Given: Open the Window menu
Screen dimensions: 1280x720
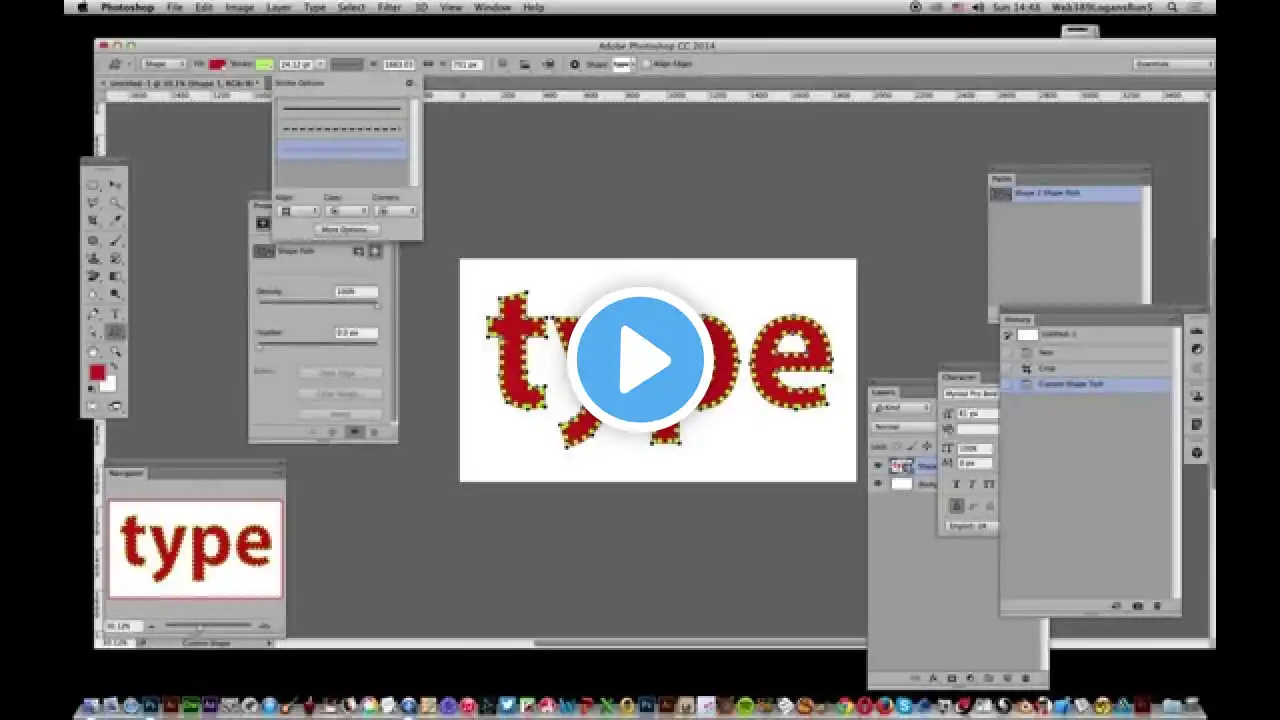Looking at the screenshot, I should click(x=492, y=7).
